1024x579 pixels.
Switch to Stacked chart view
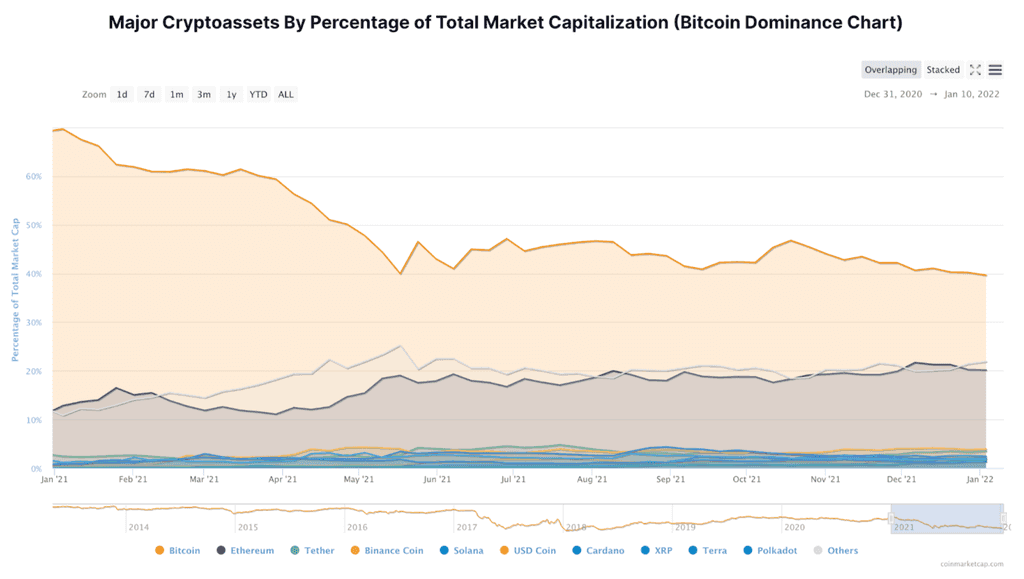pos(943,70)
